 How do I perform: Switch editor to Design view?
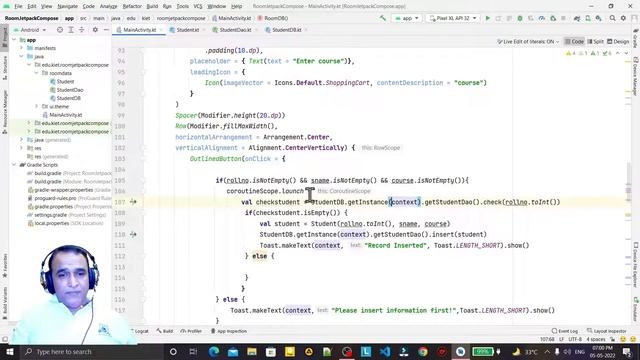point(618,42)
